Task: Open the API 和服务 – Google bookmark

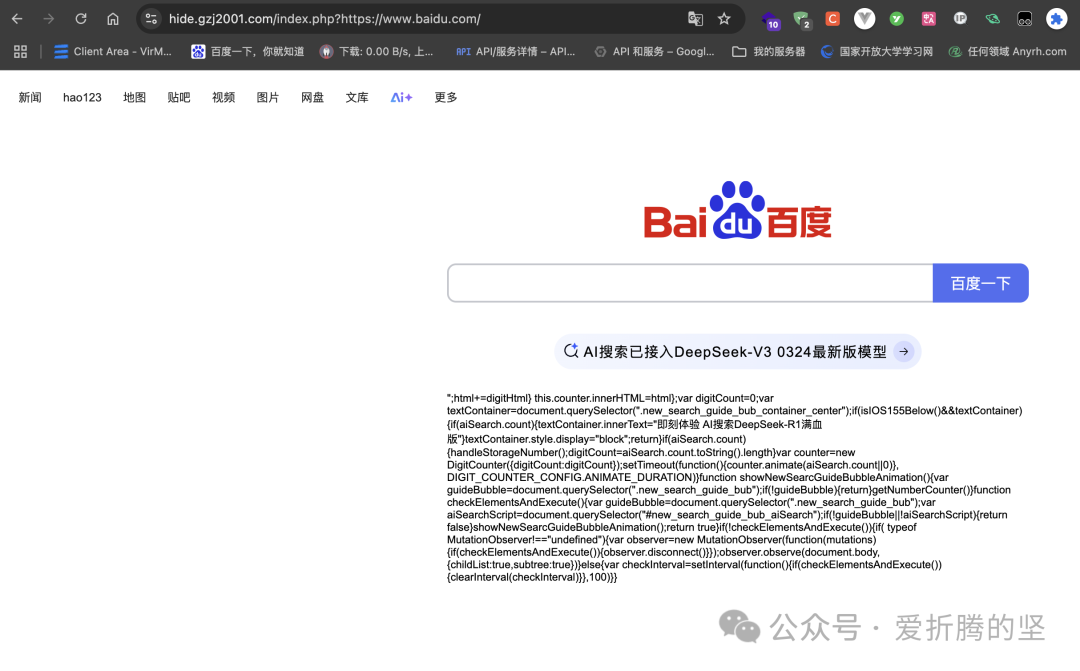Action: (654, 52)
